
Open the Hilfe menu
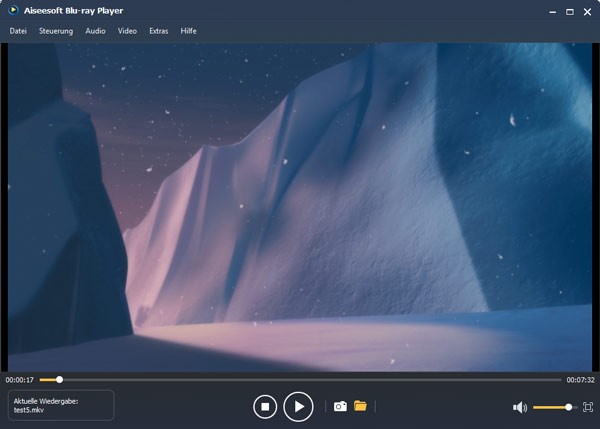point(188,31)
